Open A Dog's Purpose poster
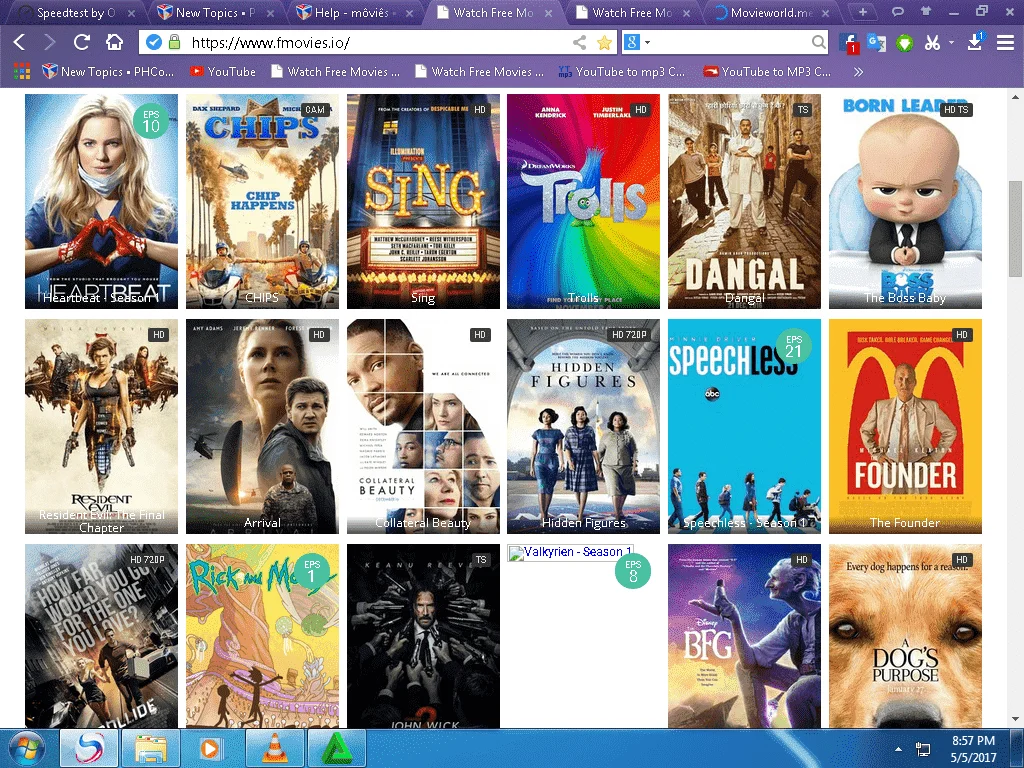1024x768 pixels. click(x=905, y=636)
